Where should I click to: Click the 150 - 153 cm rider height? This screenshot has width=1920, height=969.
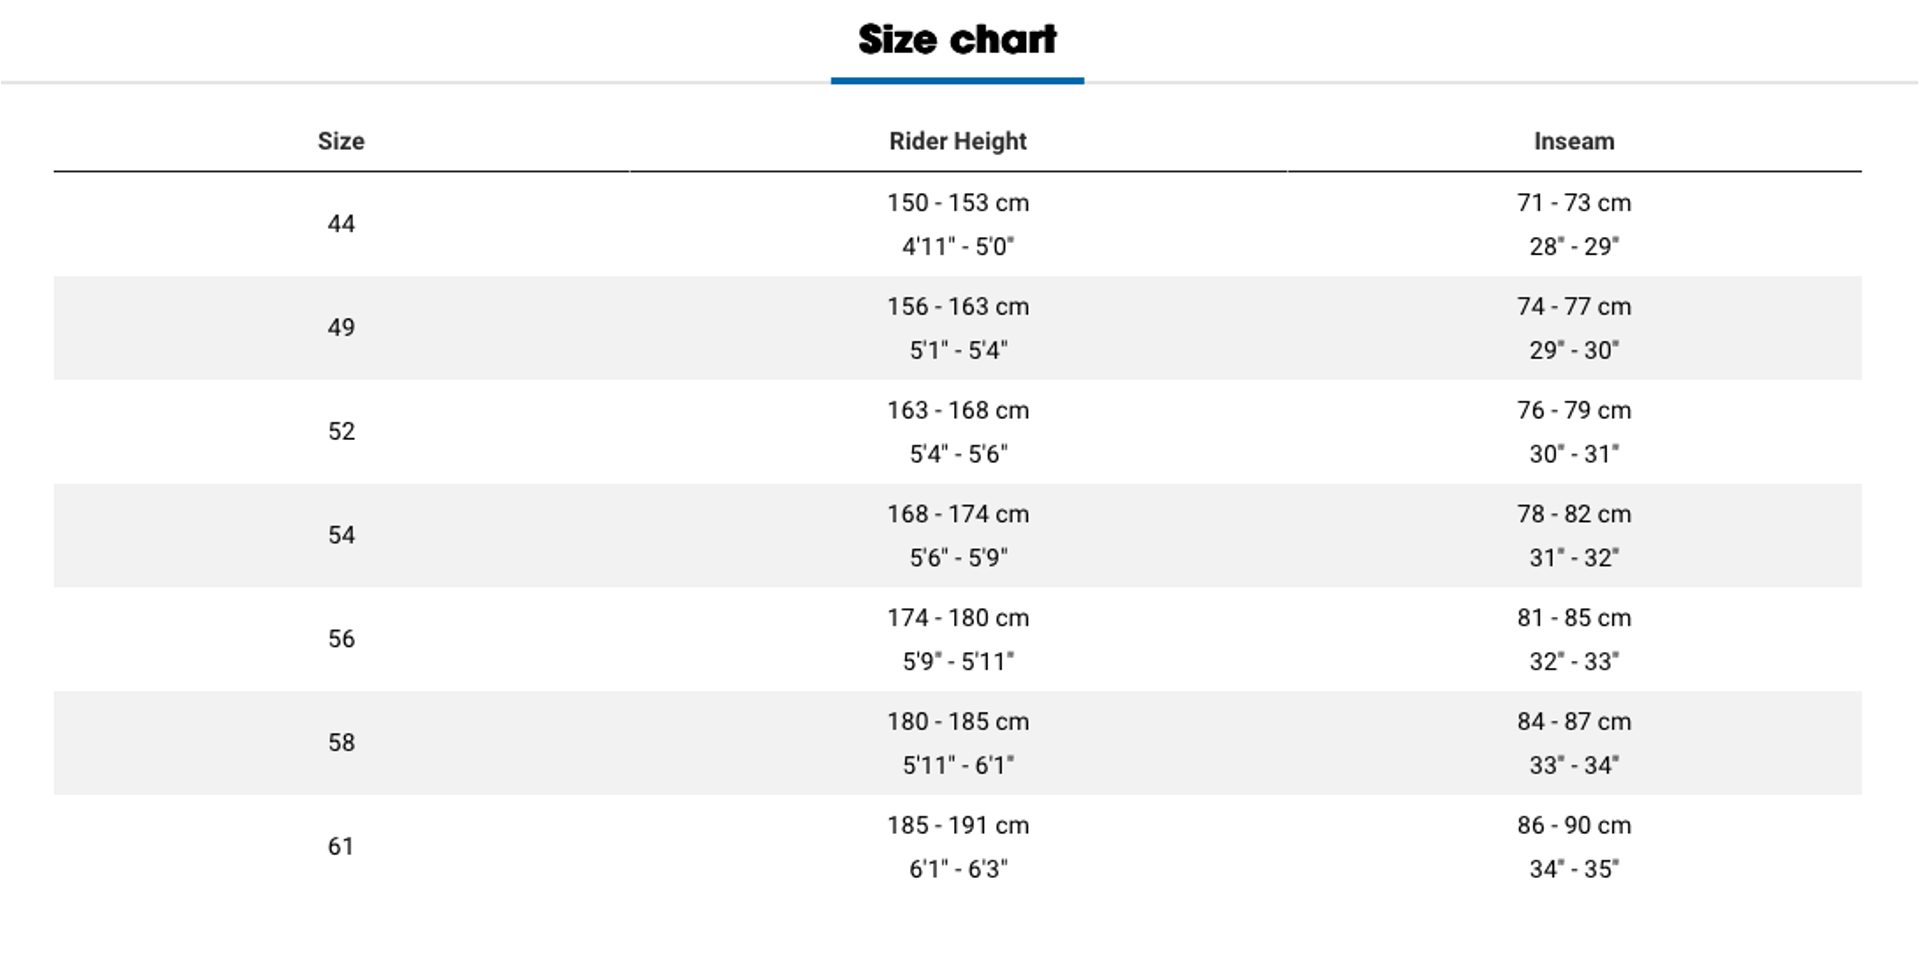pyautogui.click(x=958, y=203)
